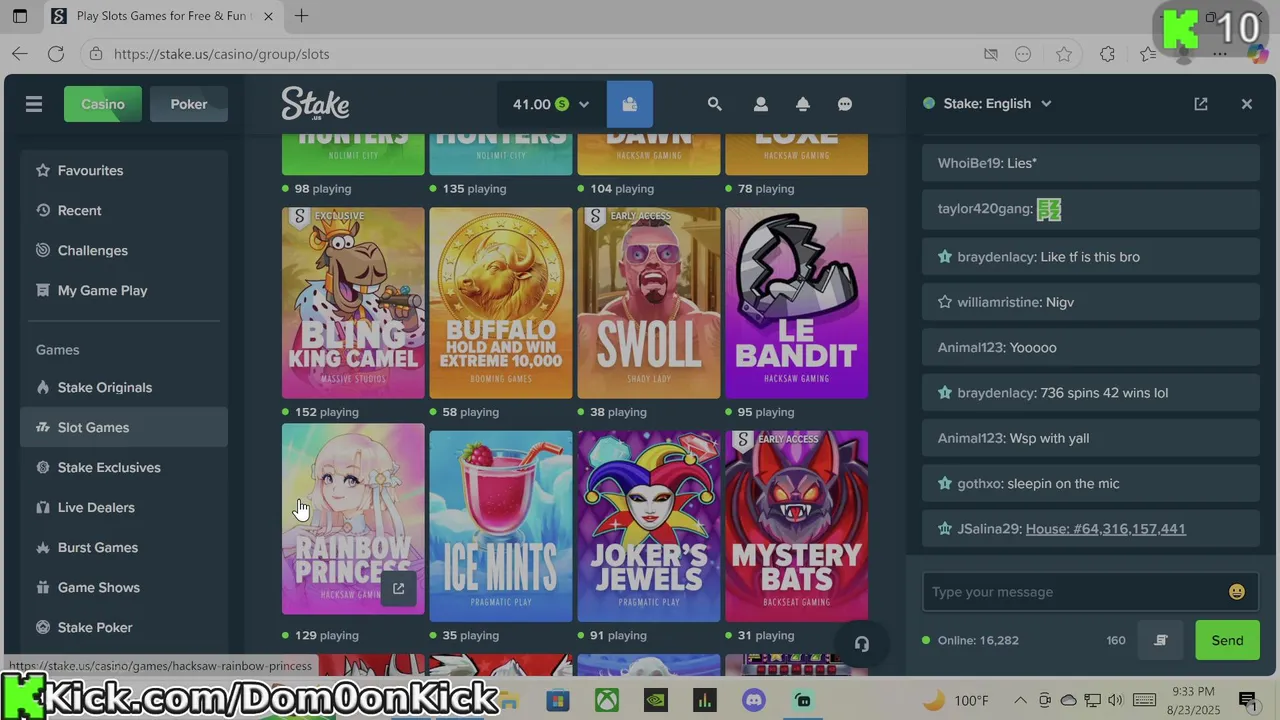This screenshot has height=720, width=1280.
Task: Click the live support headset icon
Action: pos(862,644)
